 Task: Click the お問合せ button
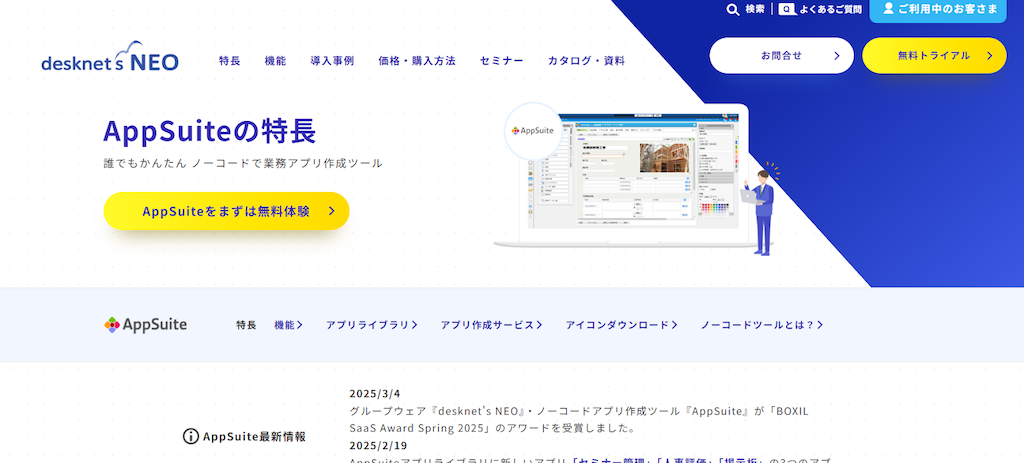pos(782,56)
